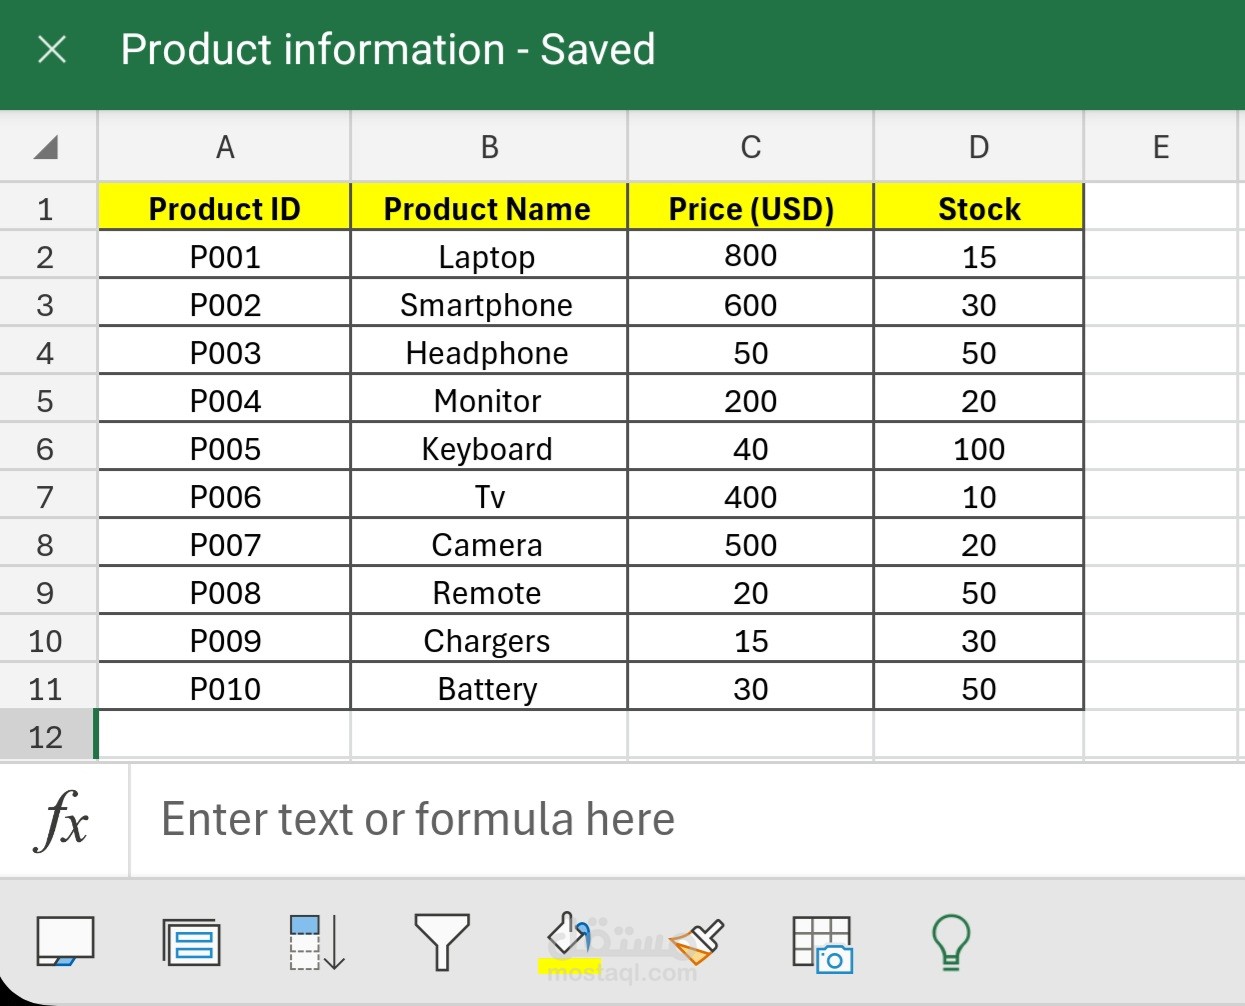Screen dimensions: 1245x1006
Task: Open the comment/note icon in bottom toolbar
Action: click(x=65, y=941)
